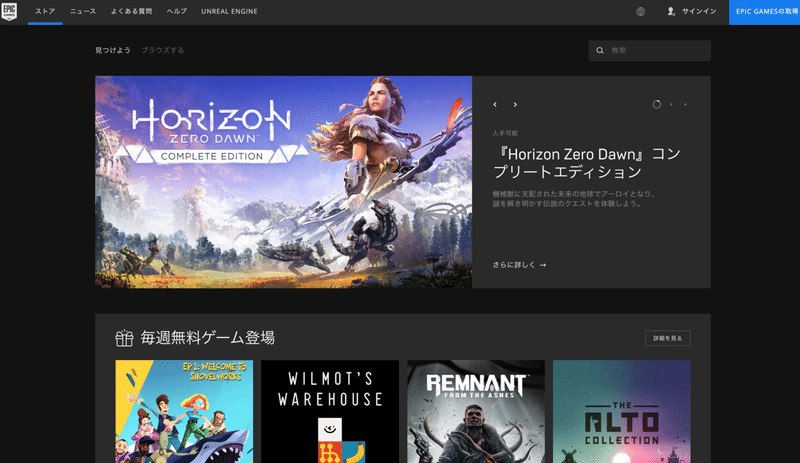Click the Horizon Zero Dawn title text

pos(587,163)
